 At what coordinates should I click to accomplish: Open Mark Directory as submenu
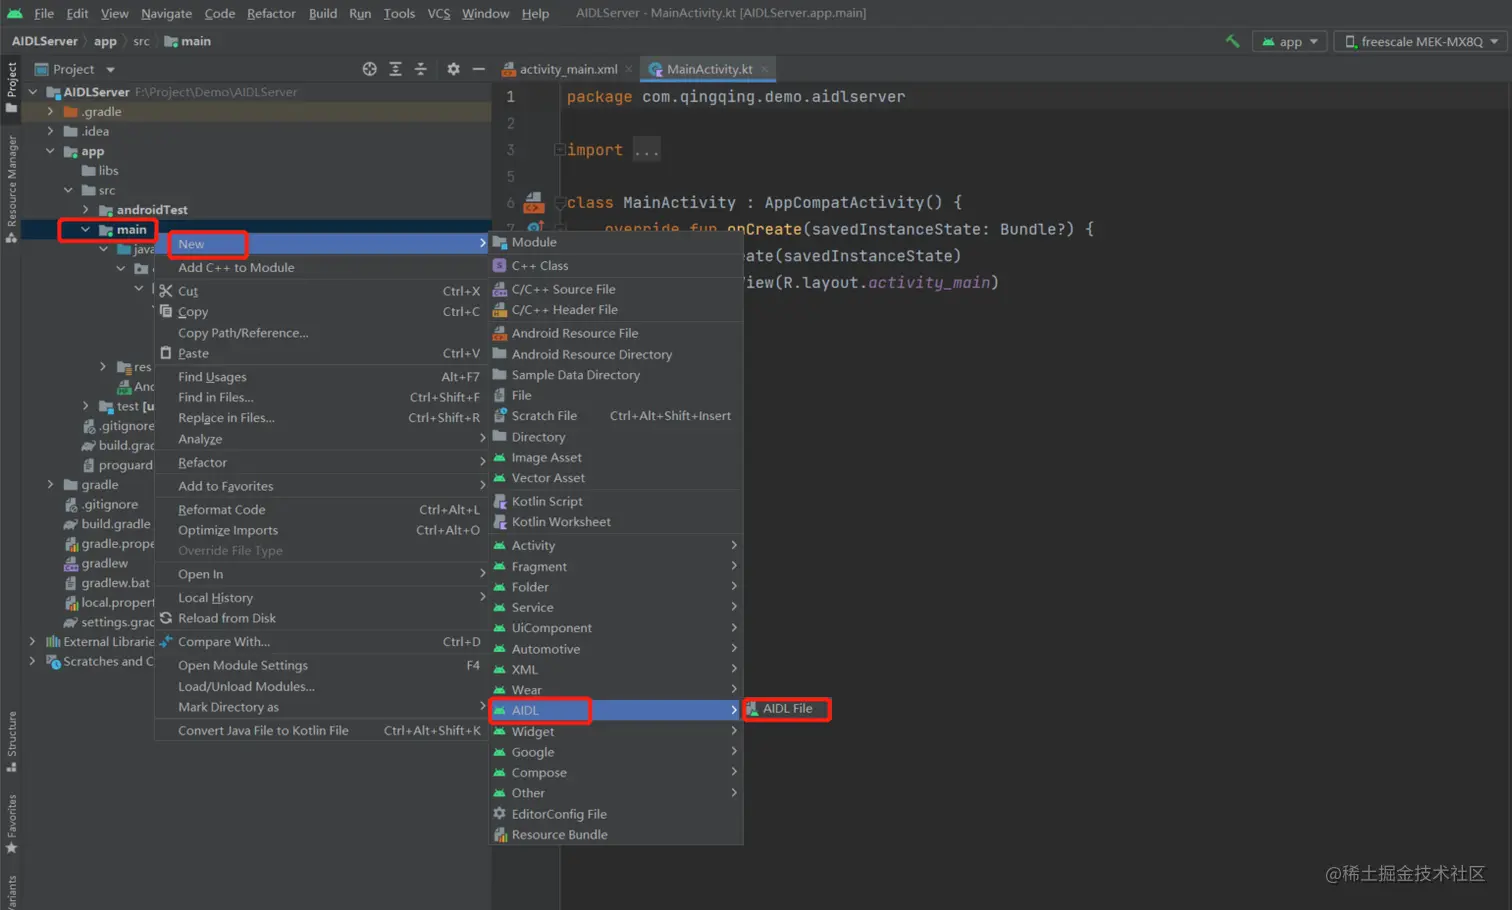pyautogui.click(x=322, y=707)
